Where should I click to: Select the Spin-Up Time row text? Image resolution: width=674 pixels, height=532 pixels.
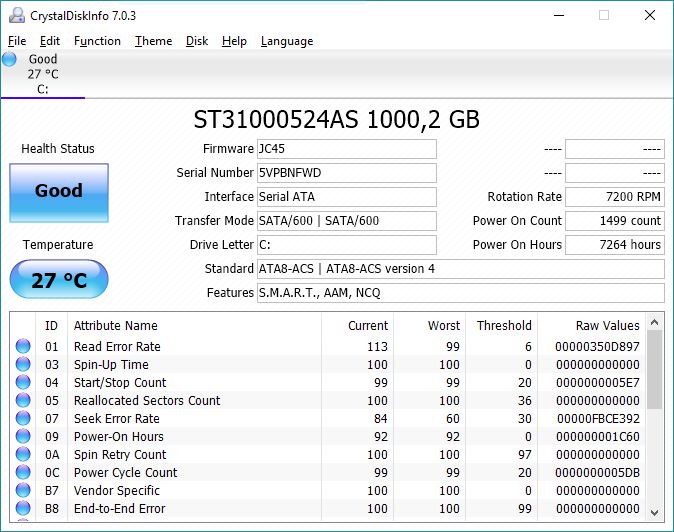pos(111,364)
